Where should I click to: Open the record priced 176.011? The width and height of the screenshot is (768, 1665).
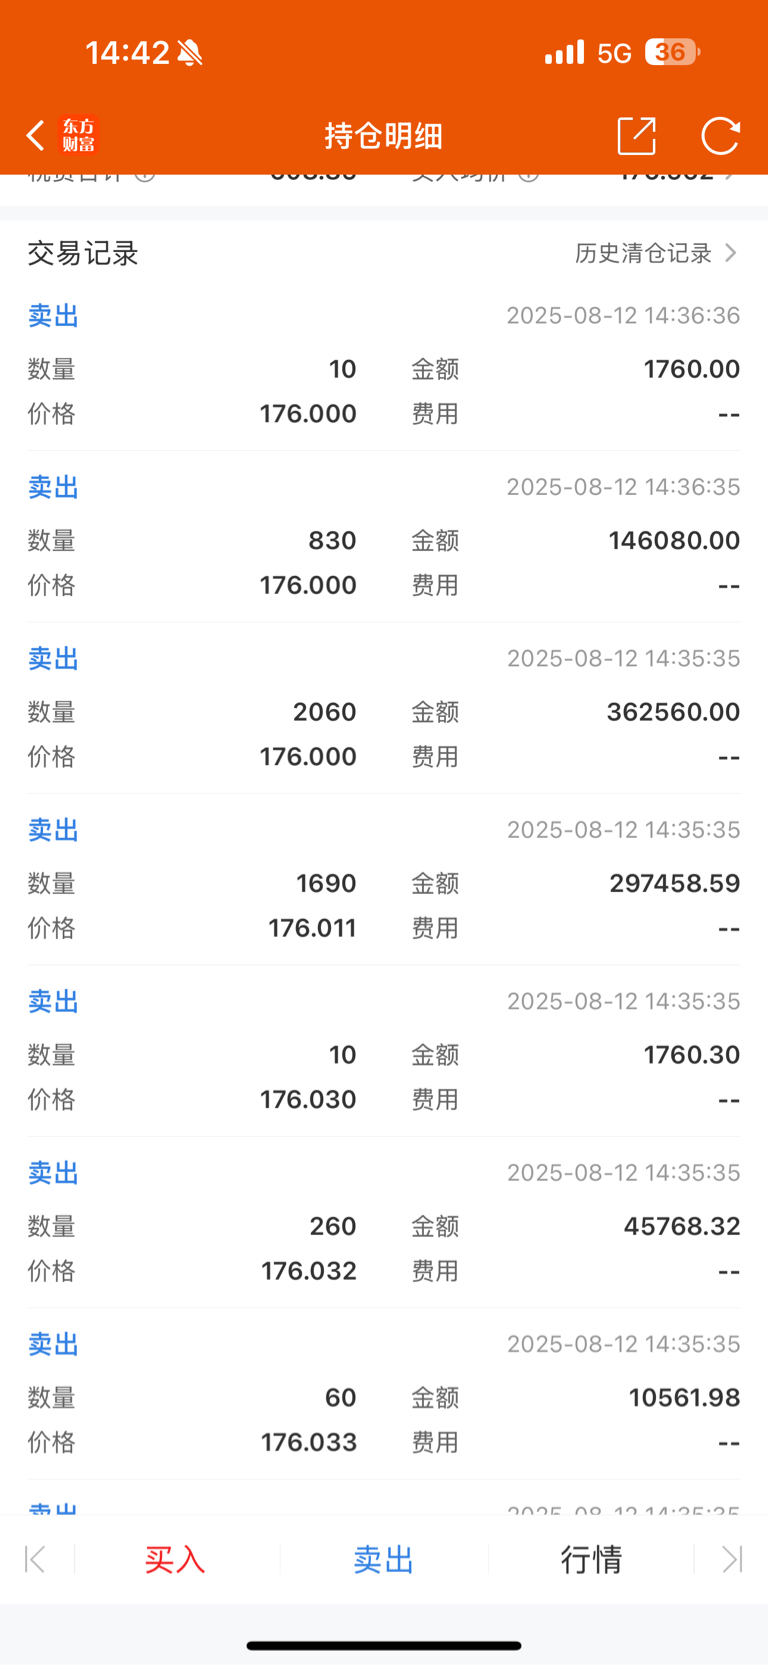(384, 880)
